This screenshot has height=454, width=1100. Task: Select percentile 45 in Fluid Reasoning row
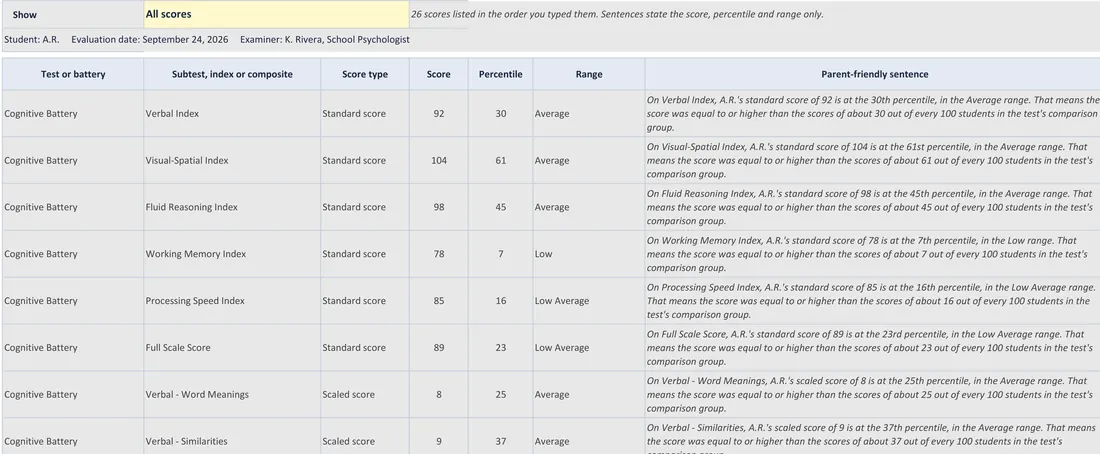click(500, 207)
